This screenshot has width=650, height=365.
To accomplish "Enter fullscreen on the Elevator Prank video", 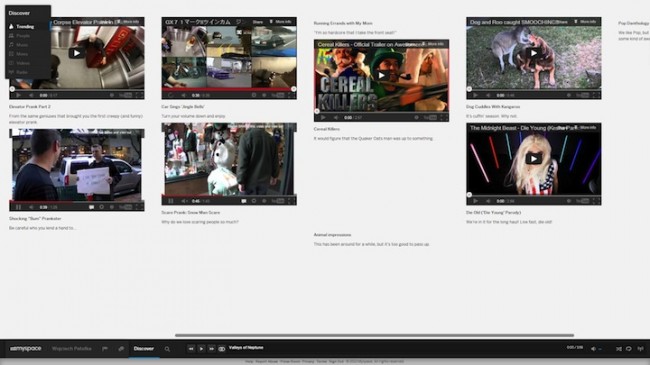I will (139, 95).
